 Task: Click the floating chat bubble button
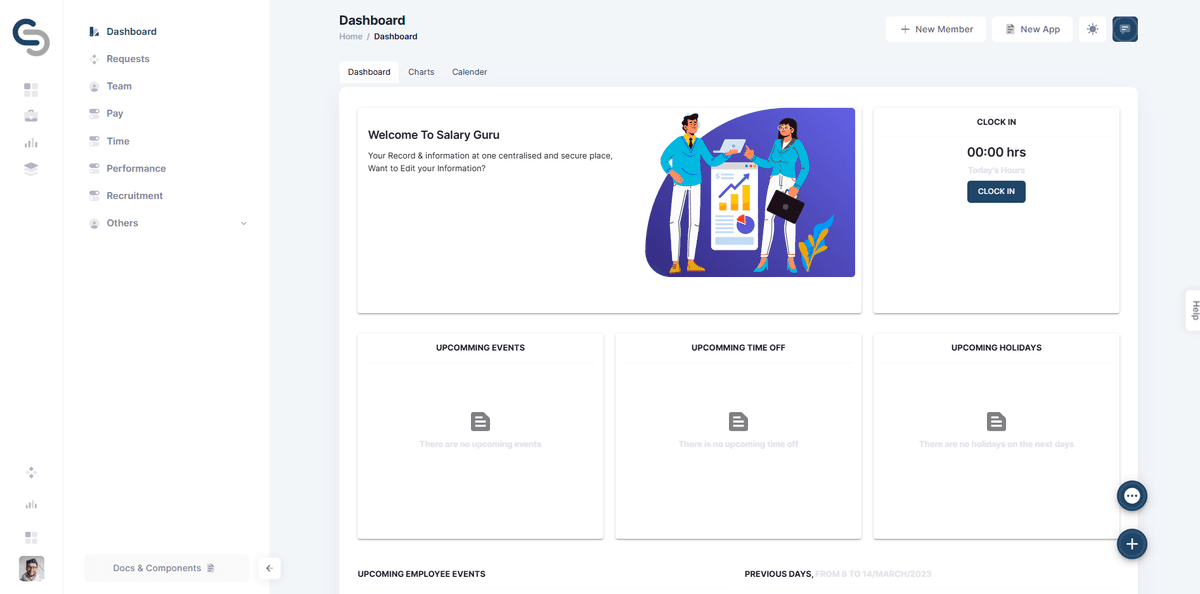coord(1132,495)
